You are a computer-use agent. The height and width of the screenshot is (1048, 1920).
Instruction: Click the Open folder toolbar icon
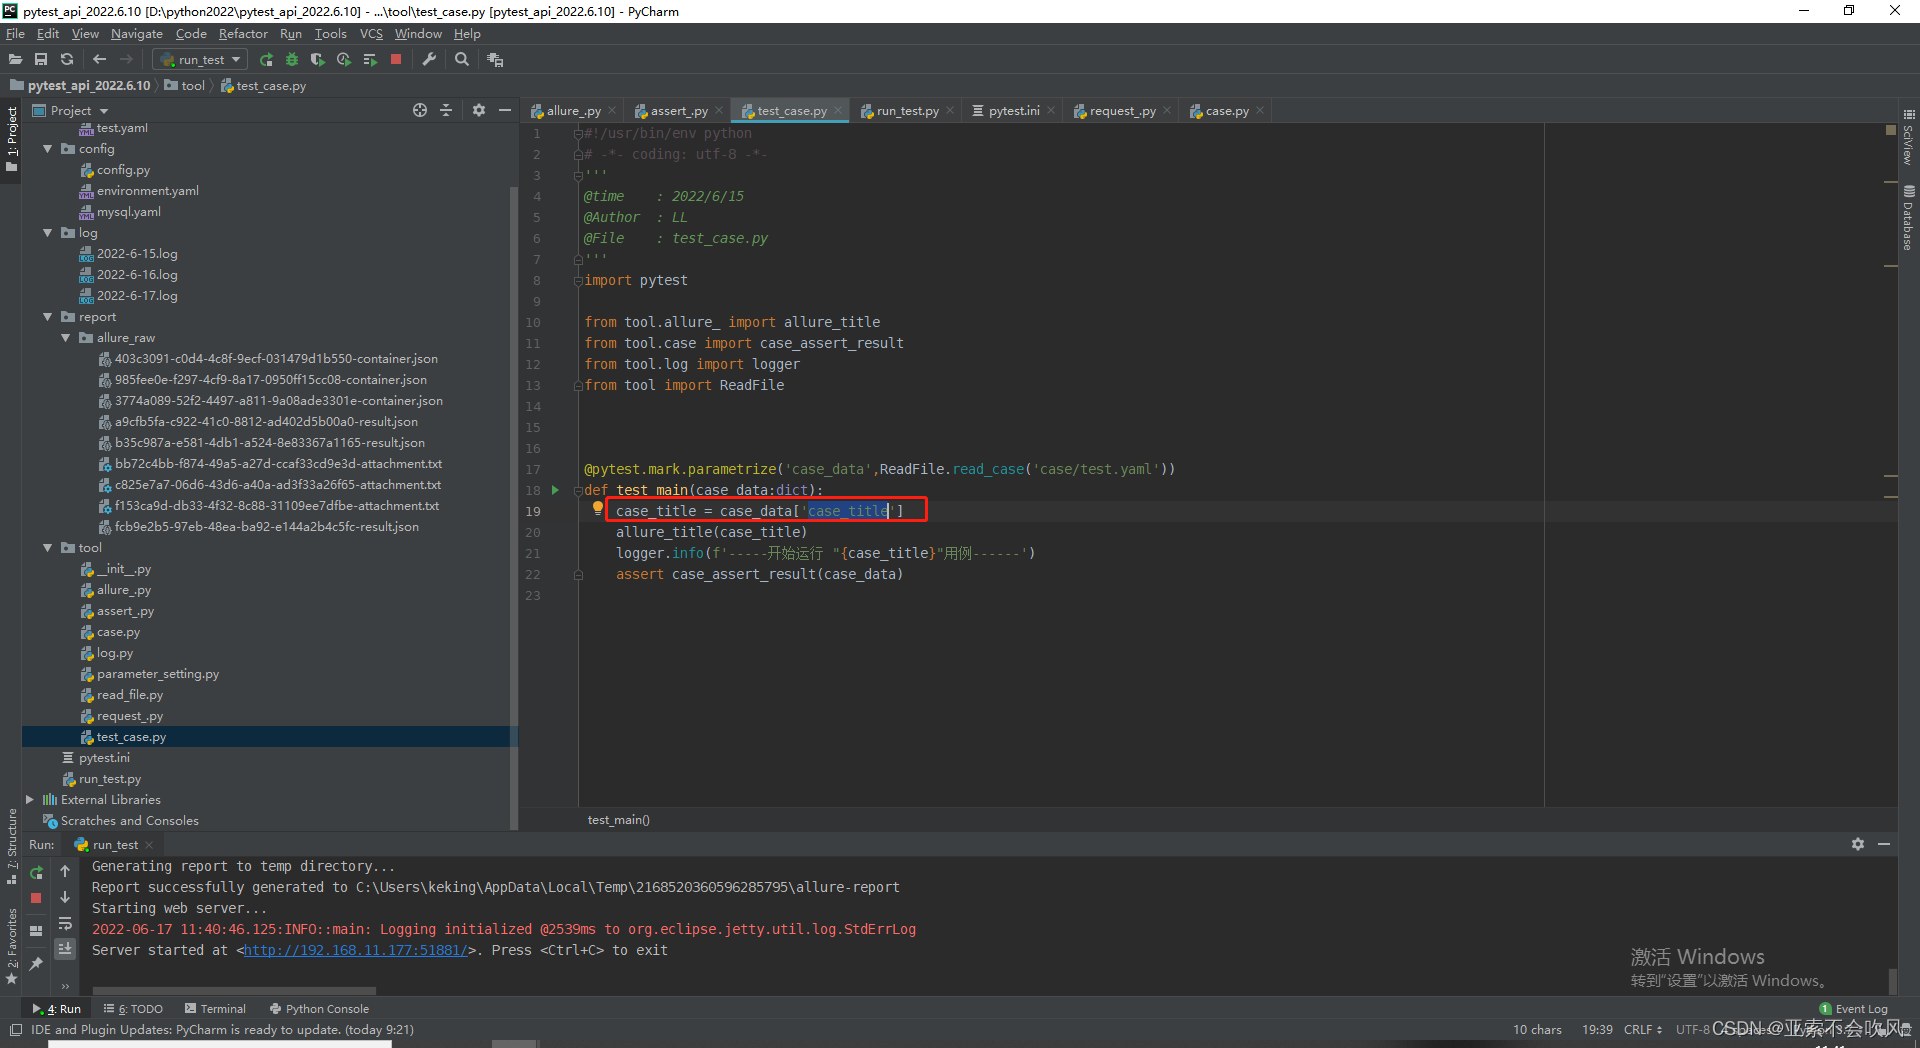pos(15,60)
